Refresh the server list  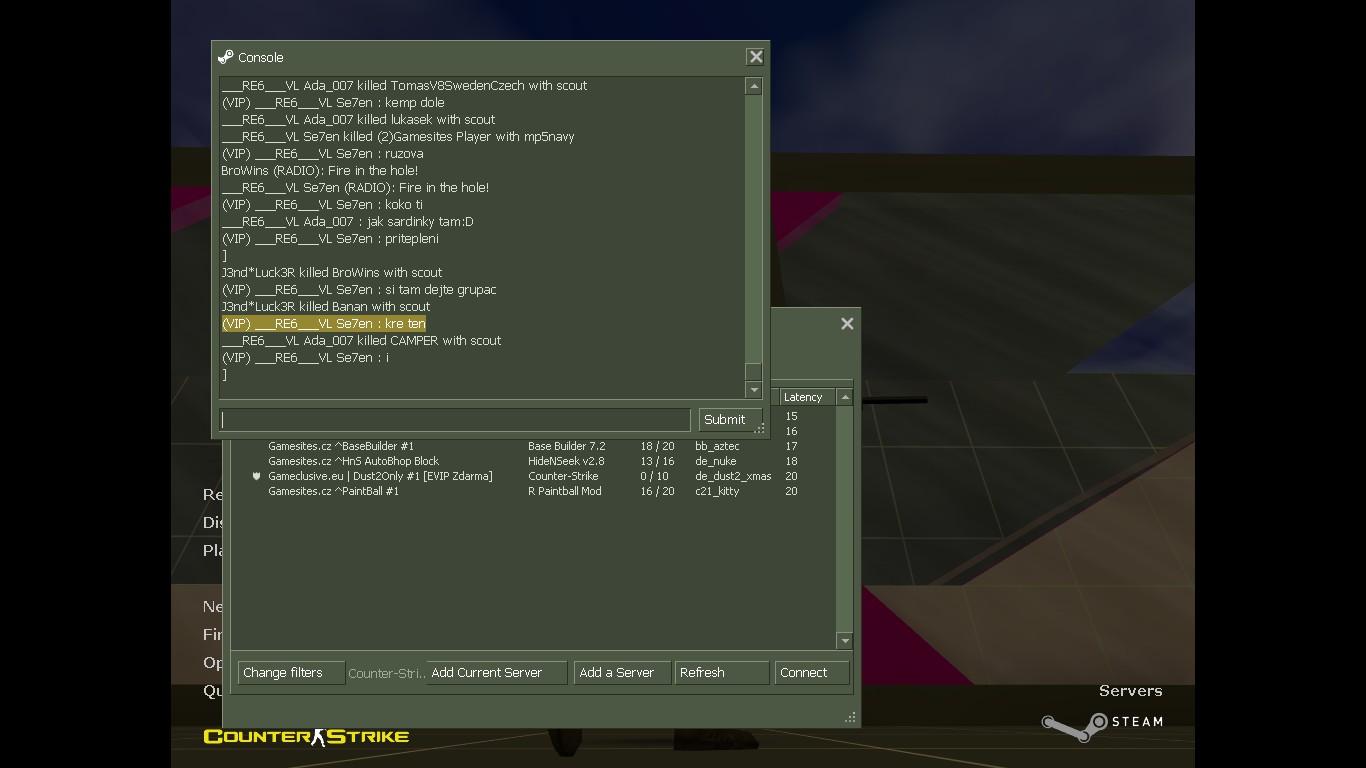point(722,673)
